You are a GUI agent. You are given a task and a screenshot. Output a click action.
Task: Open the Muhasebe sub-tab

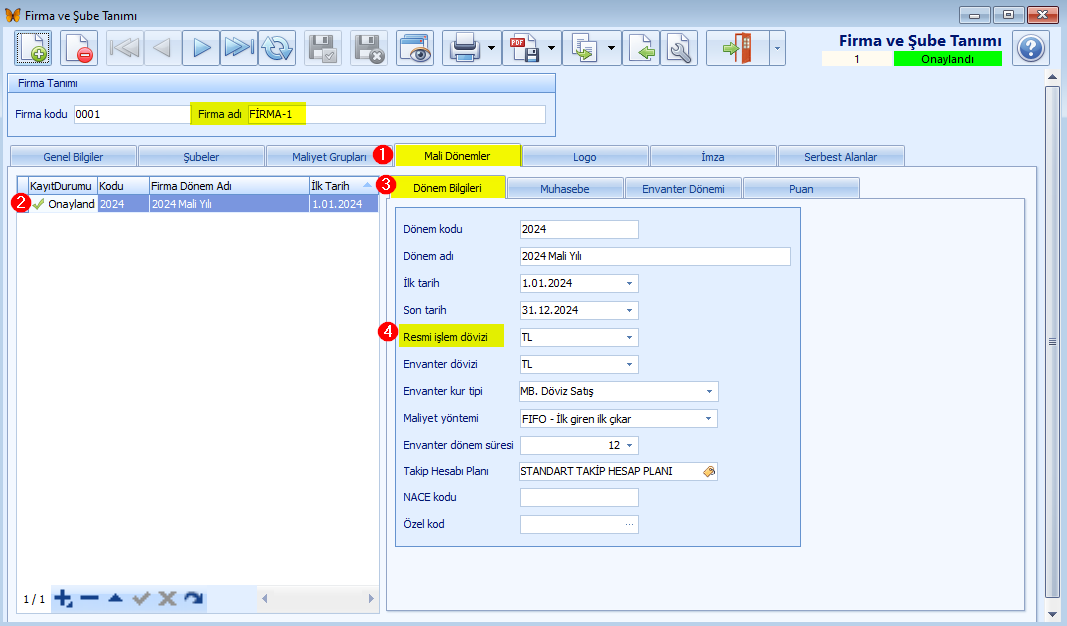tap(565, 187)
